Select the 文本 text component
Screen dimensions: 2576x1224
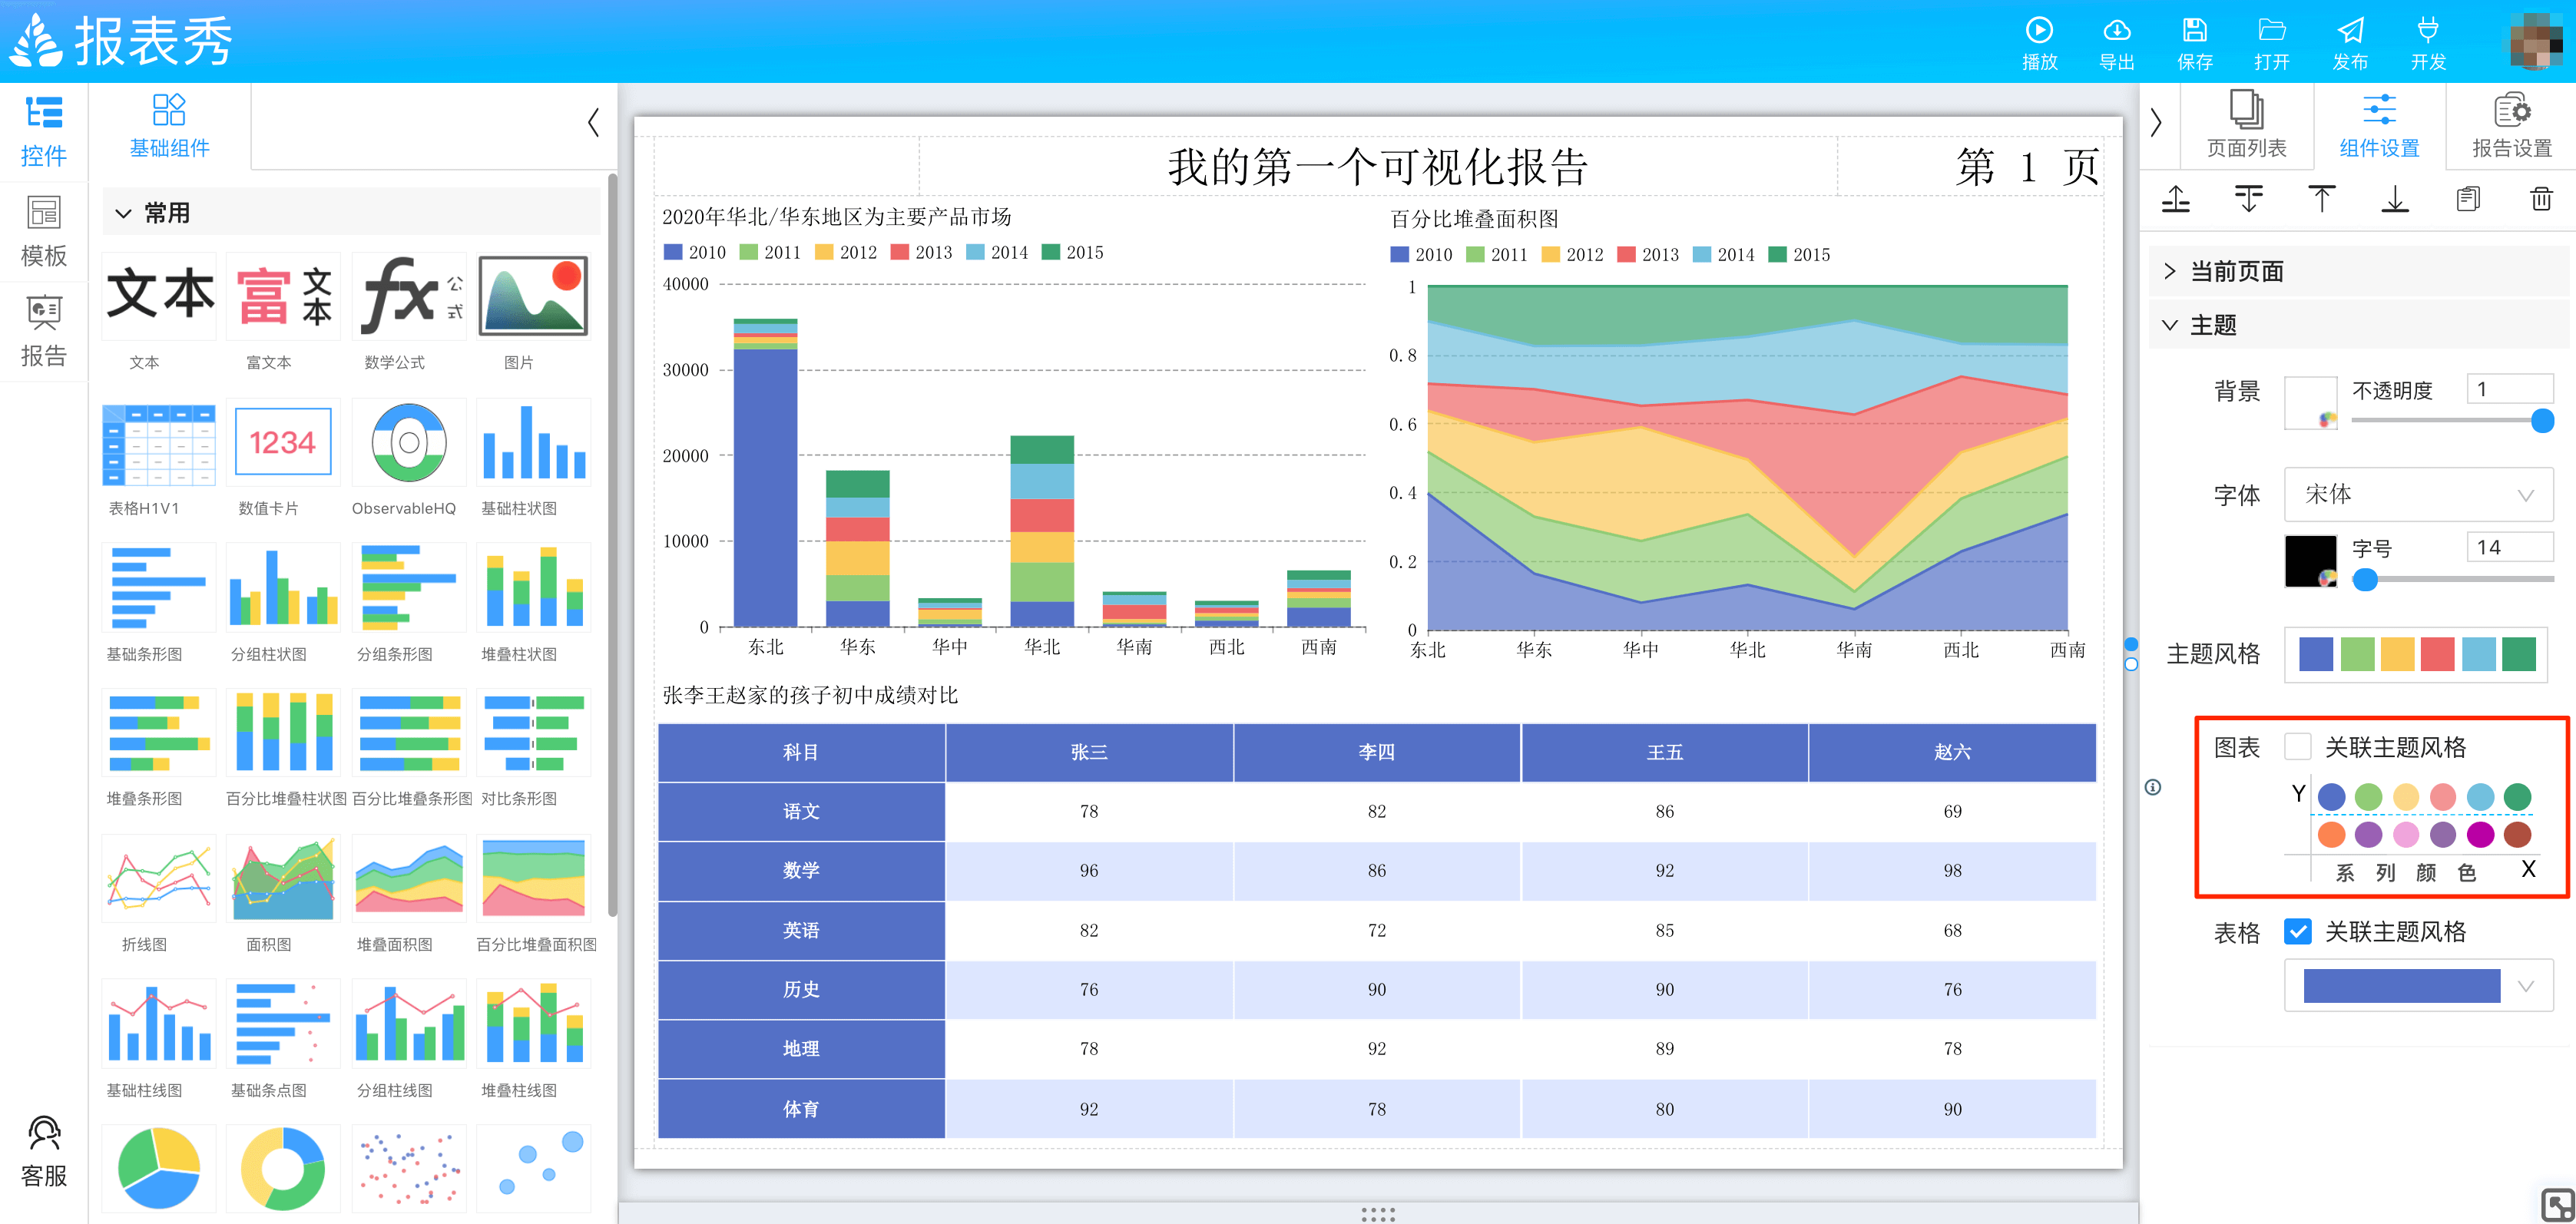pyautogui.click(x=159, y=296)
